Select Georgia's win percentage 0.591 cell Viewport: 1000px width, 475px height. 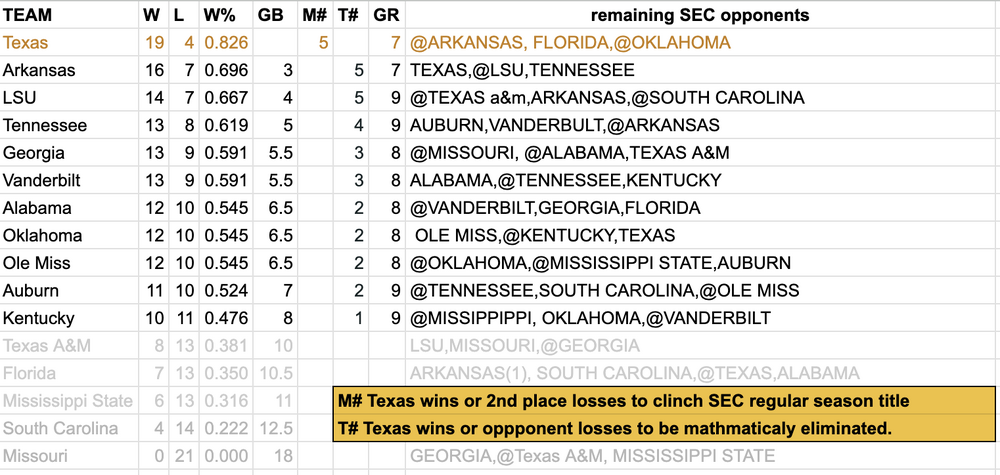pyautogui.click(x=225, y=153)
